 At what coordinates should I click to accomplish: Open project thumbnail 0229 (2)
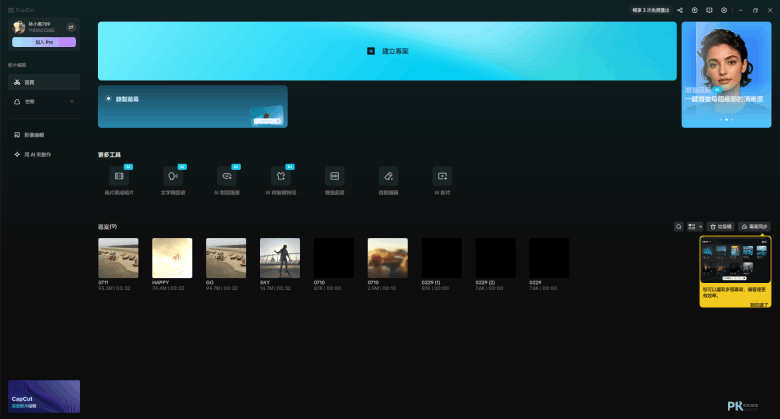tap(495, 258)
